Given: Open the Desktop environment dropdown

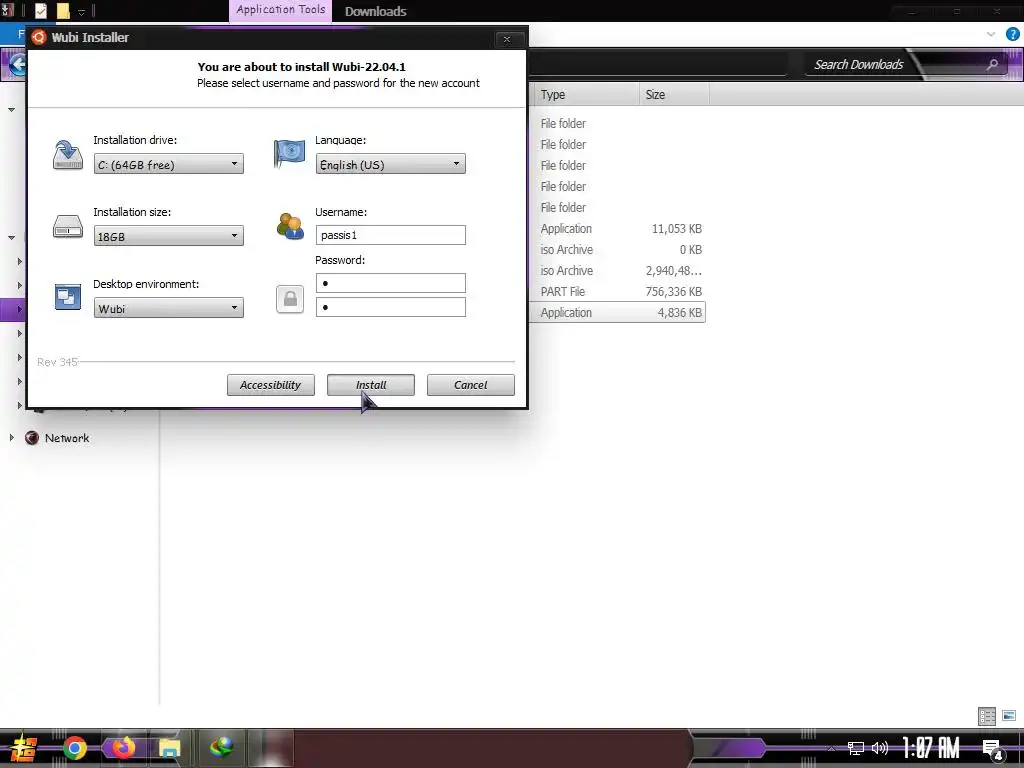Looking at the screenshot, I should tap(168, 308).
